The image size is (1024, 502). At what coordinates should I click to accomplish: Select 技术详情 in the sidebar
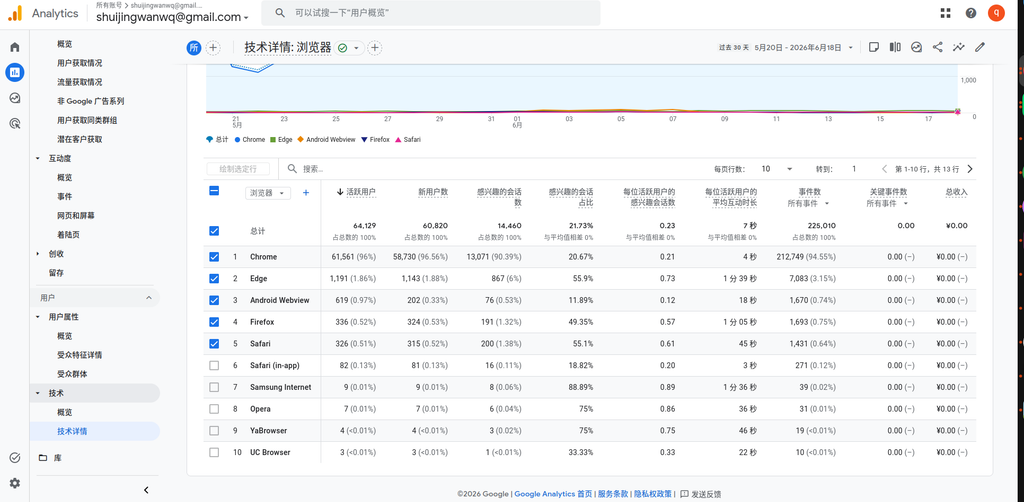(72, 431)
